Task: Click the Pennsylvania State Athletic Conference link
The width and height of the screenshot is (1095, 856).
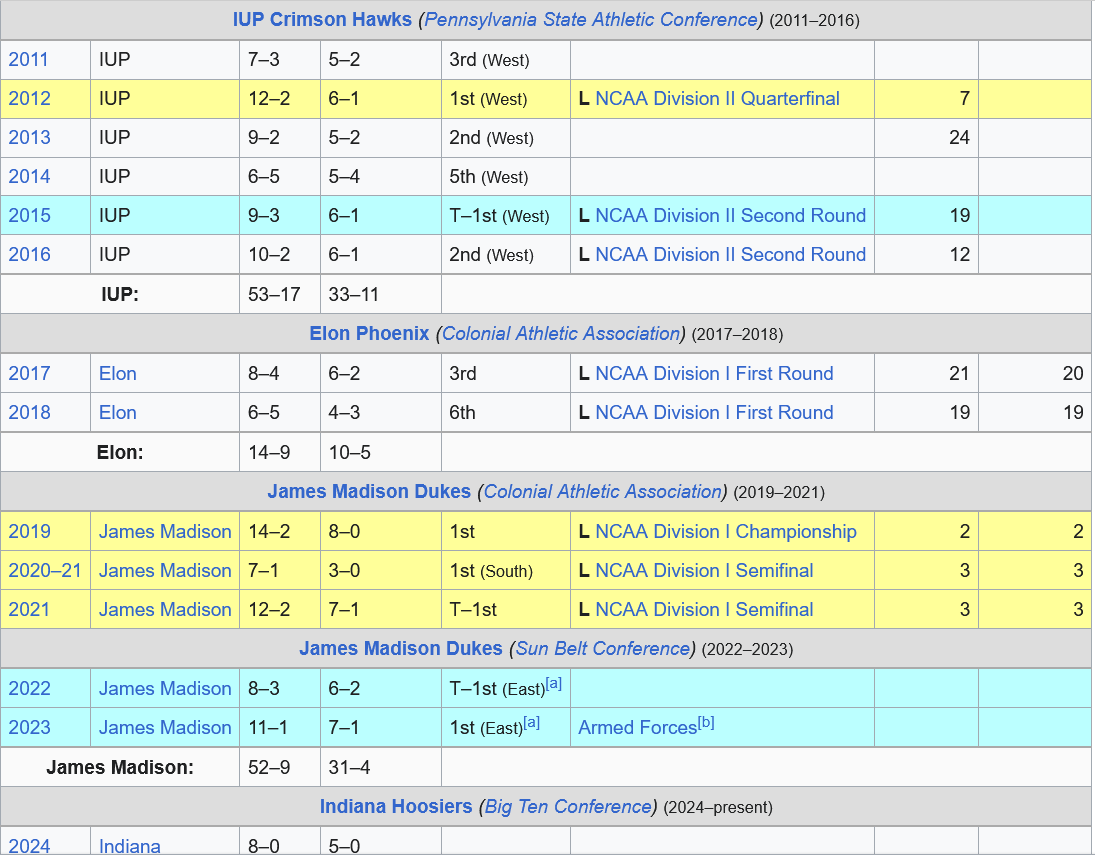Action: tap(591, 20)
